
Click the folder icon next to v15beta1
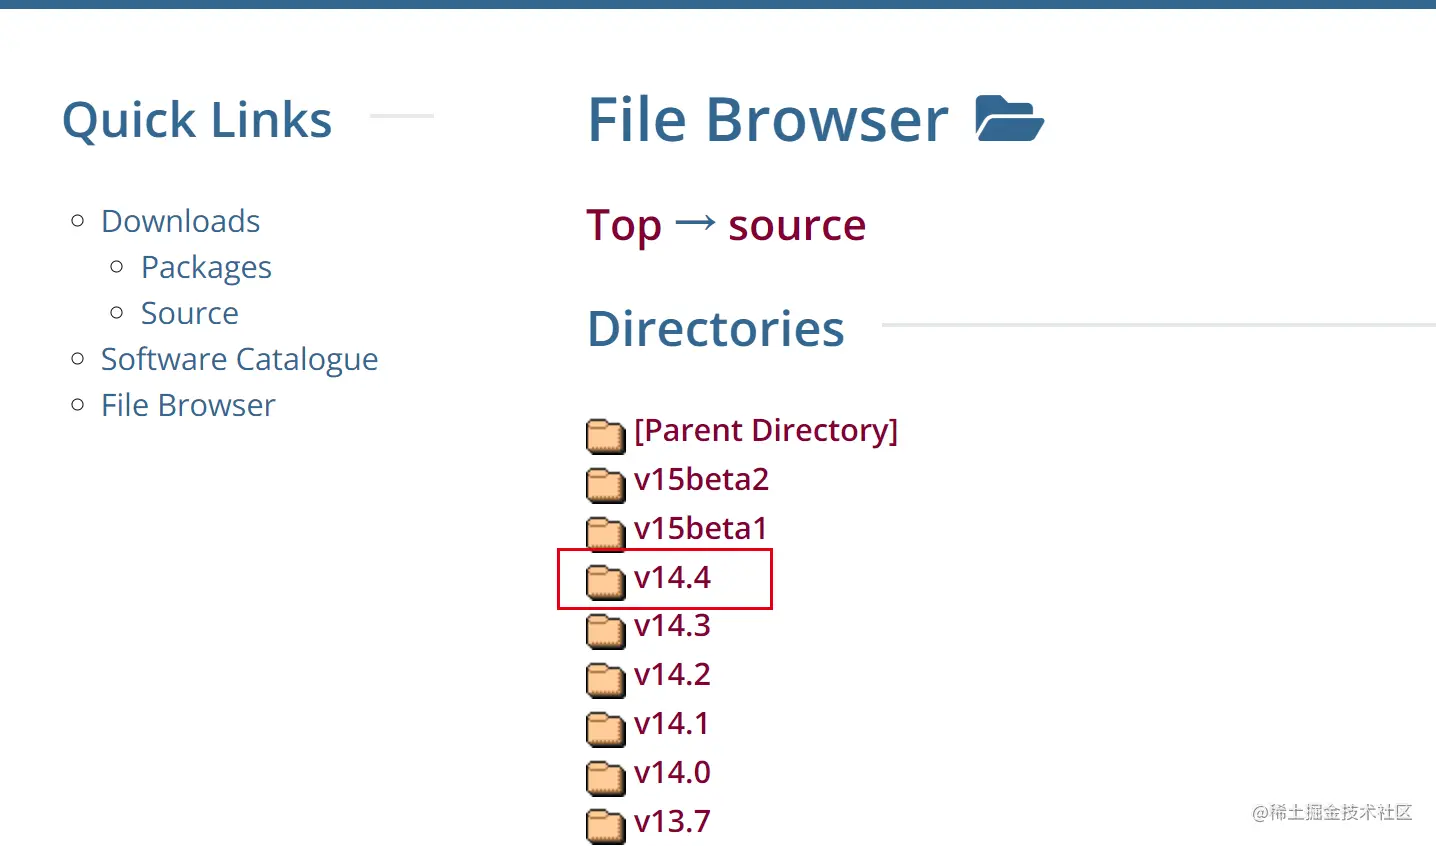[606, 534]
